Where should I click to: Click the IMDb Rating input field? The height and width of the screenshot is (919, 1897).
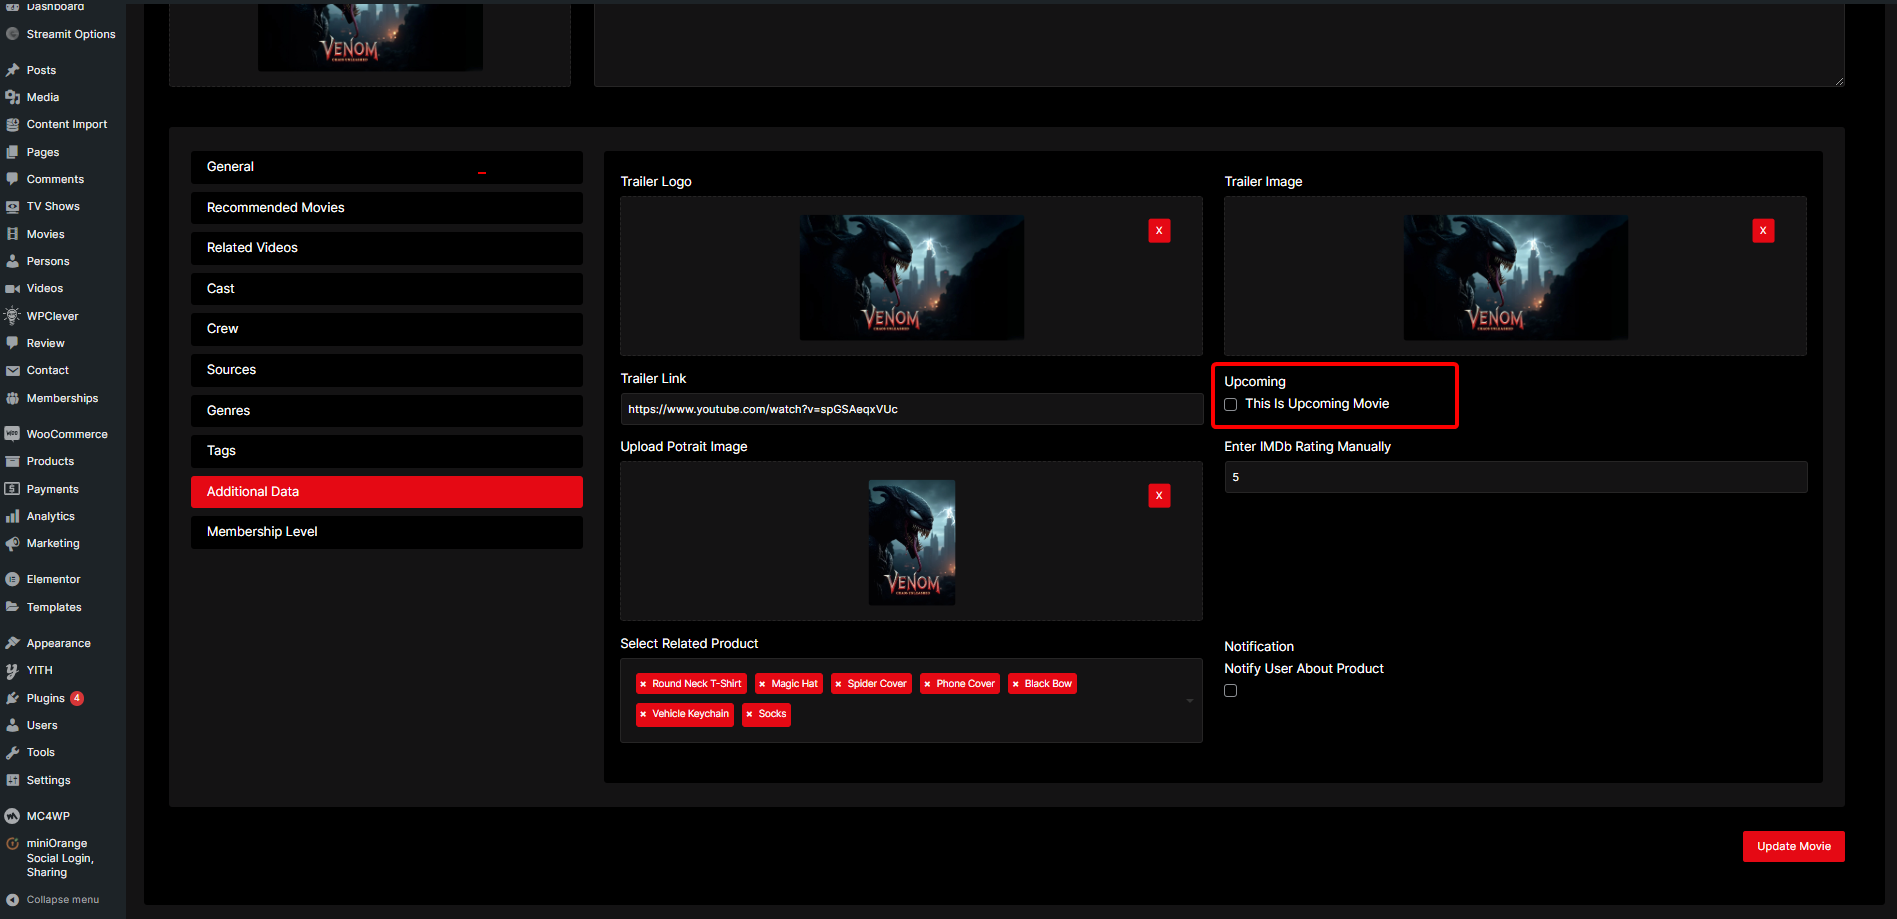(1516, 477)
